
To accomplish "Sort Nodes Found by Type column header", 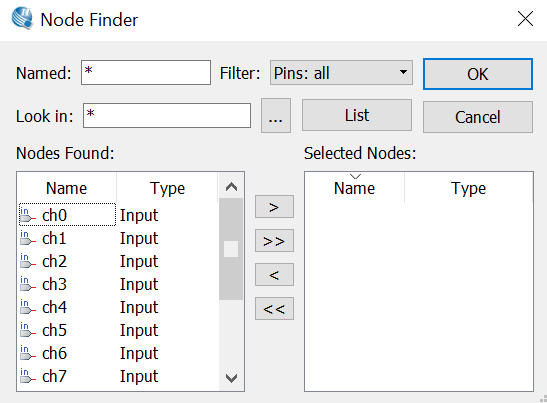I will tap(167, 188).
